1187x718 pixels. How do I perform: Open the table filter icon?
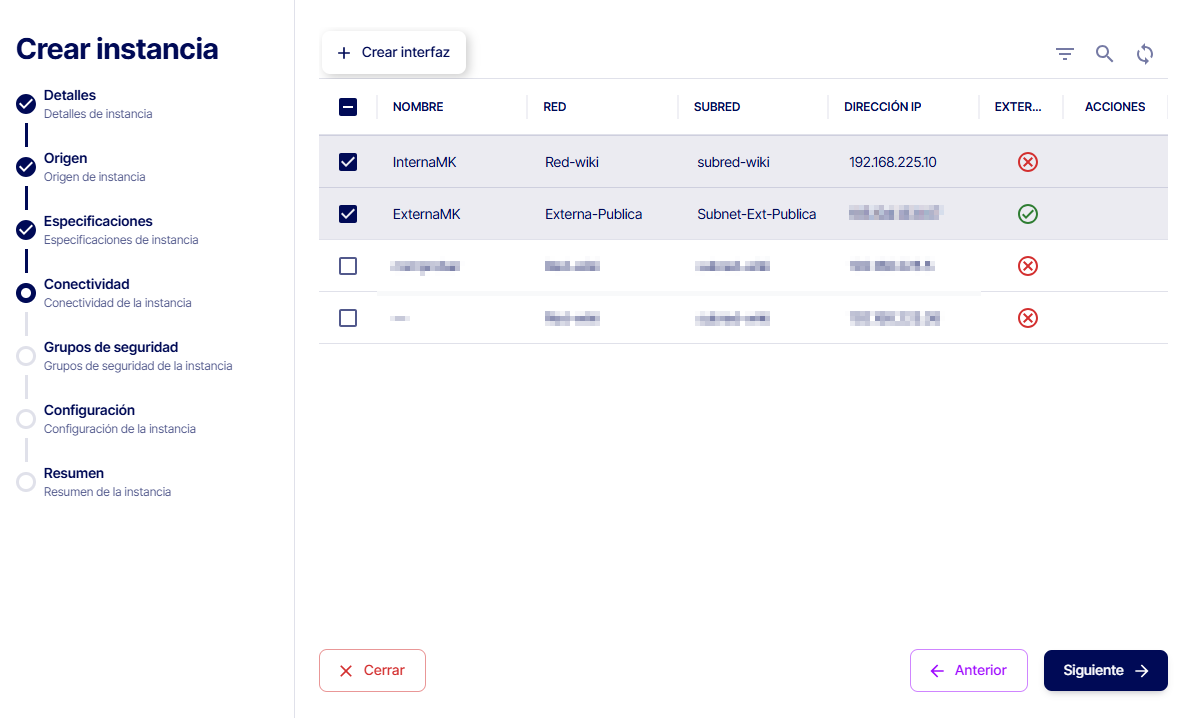tap(1065, 54)
